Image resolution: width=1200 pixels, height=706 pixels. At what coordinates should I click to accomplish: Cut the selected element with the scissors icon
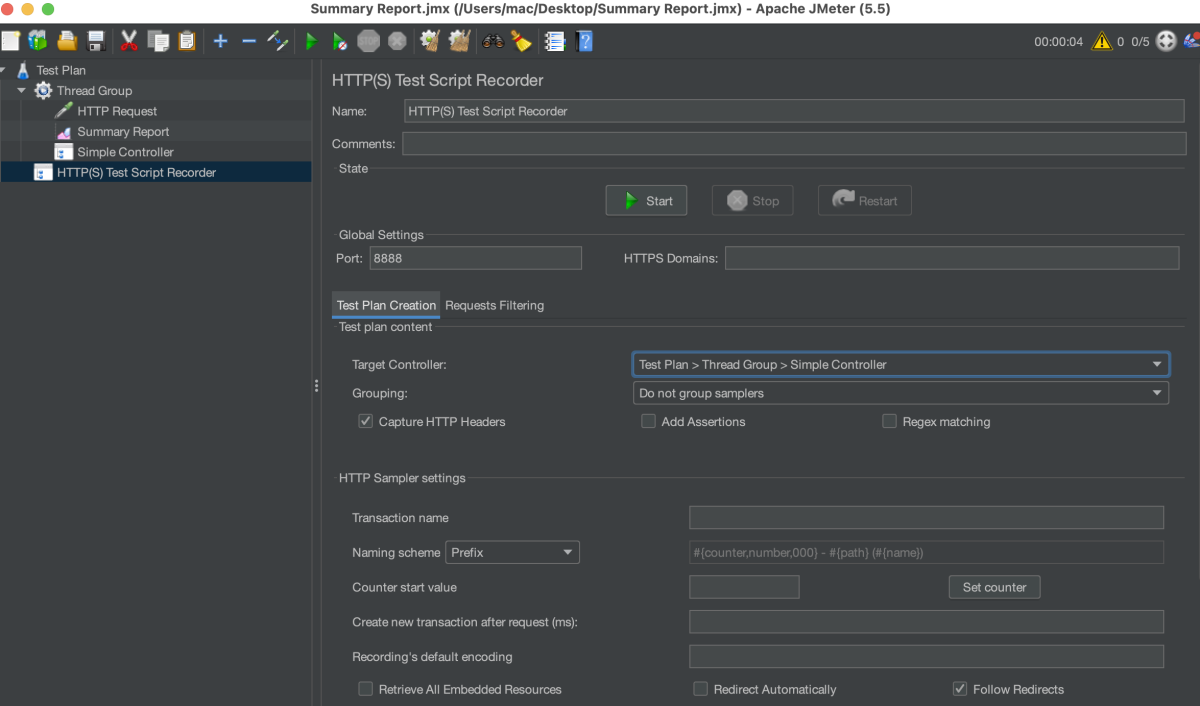(x=127, y=41)
